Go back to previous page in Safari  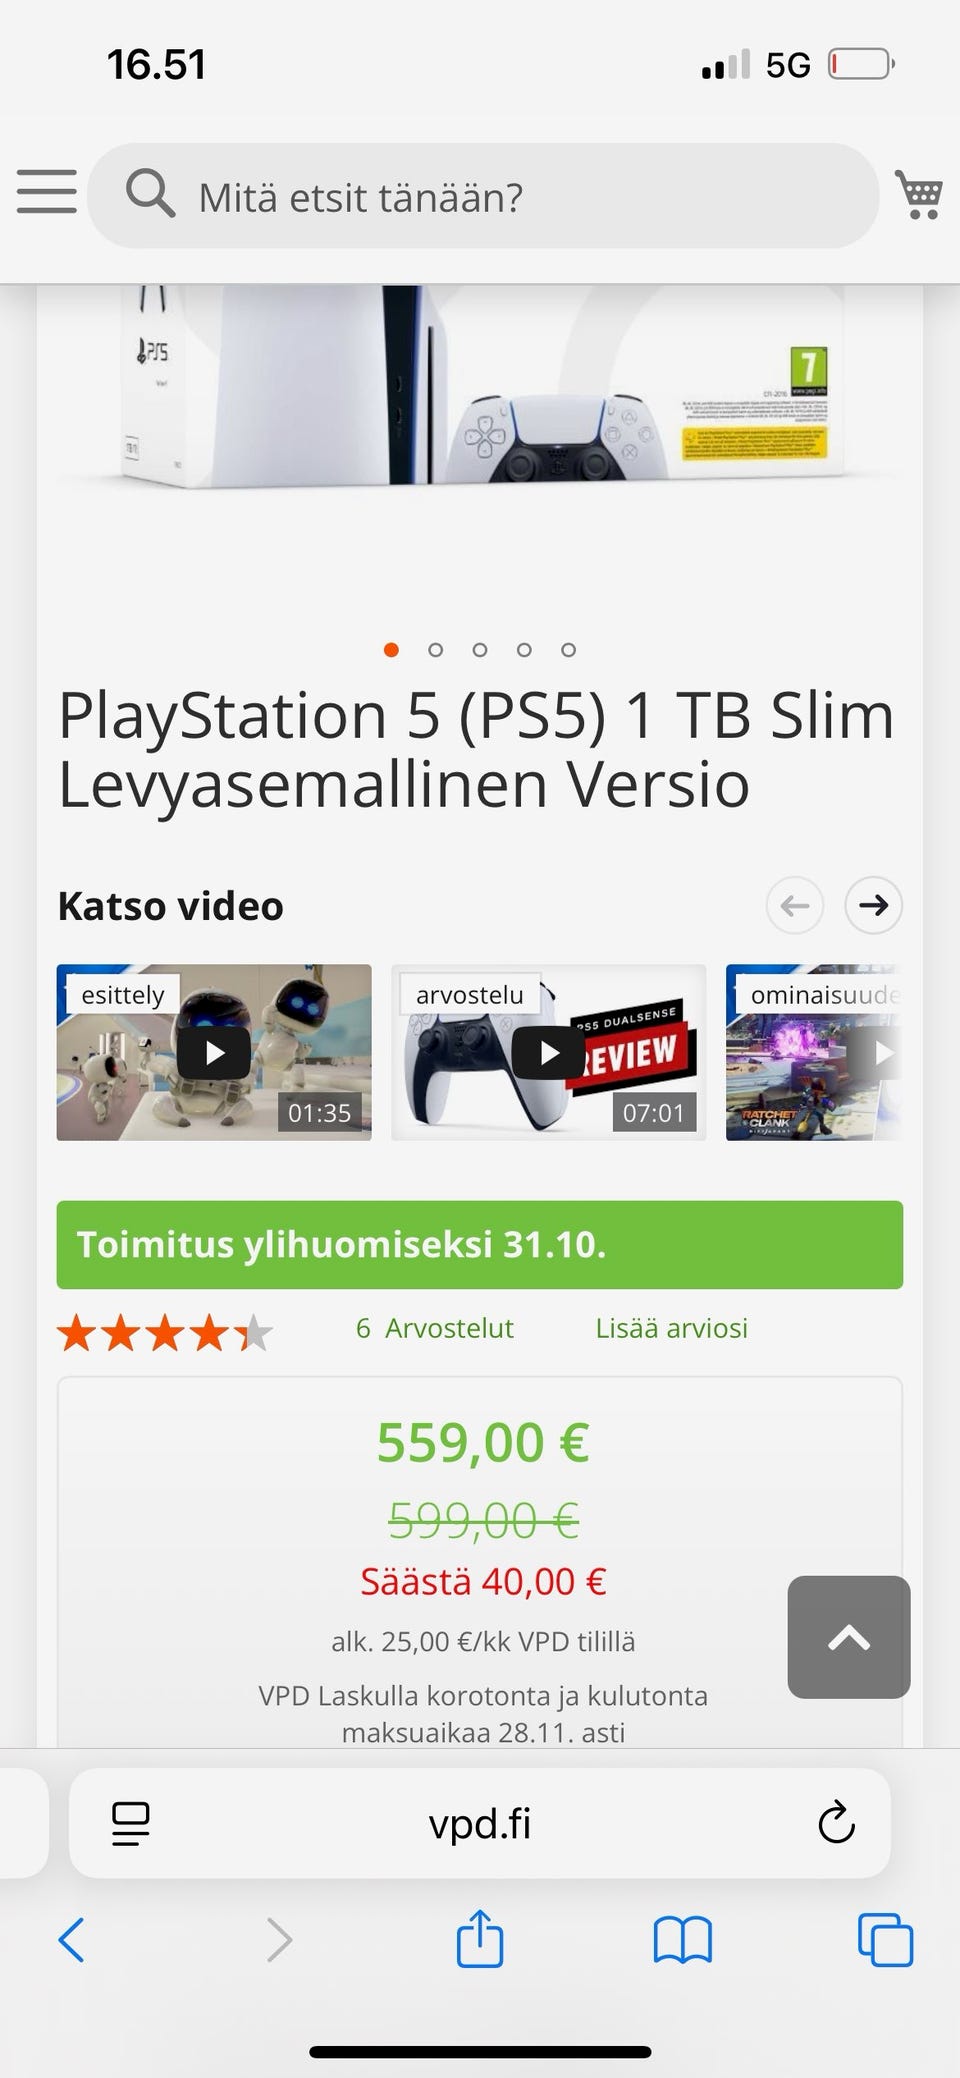[x=71, y=1940]
